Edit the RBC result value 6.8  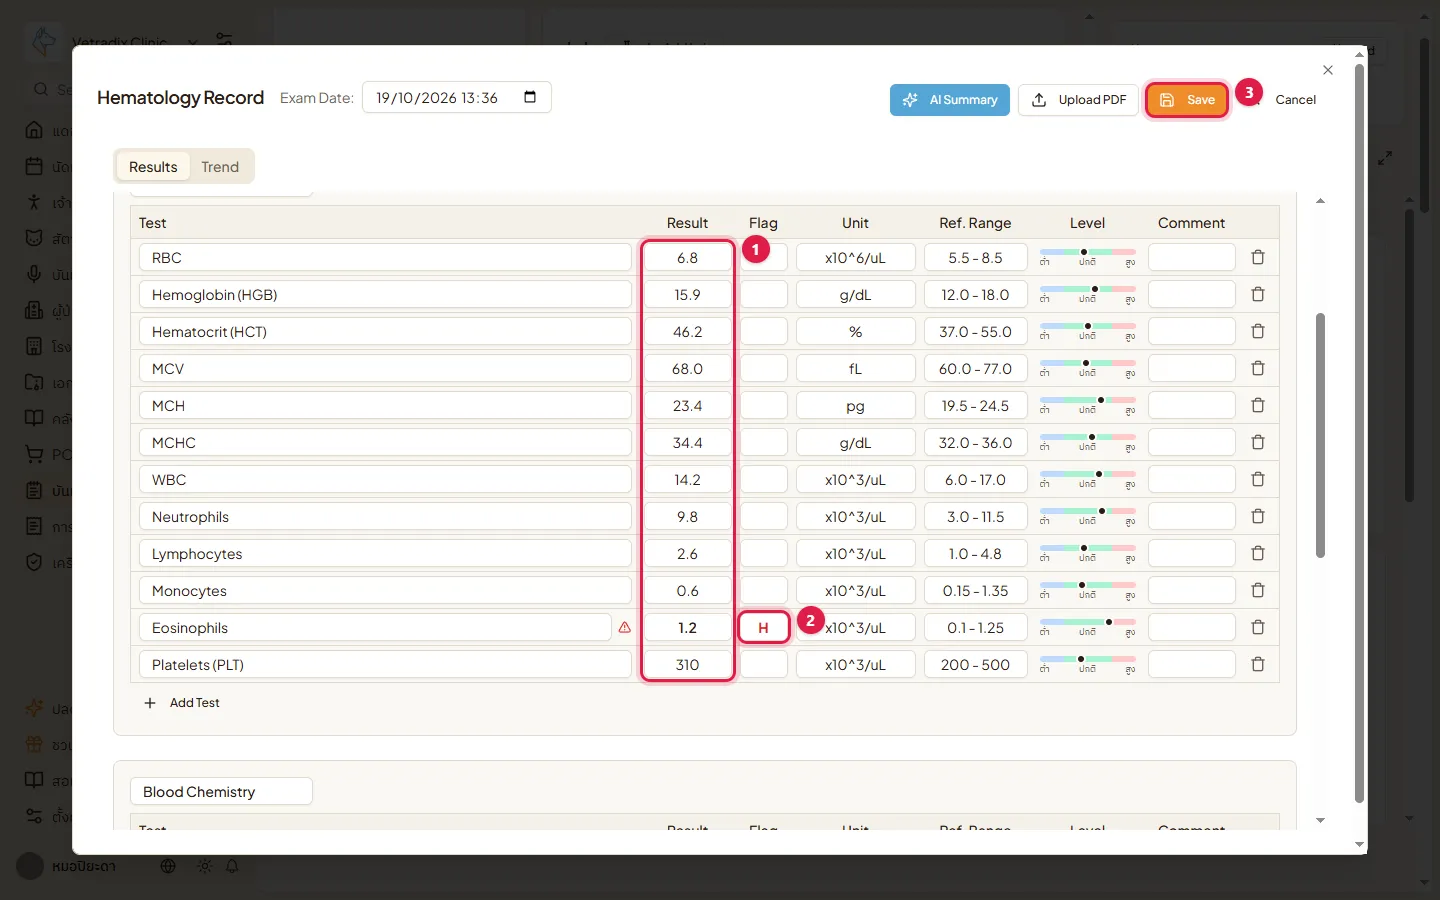(688, 257)
